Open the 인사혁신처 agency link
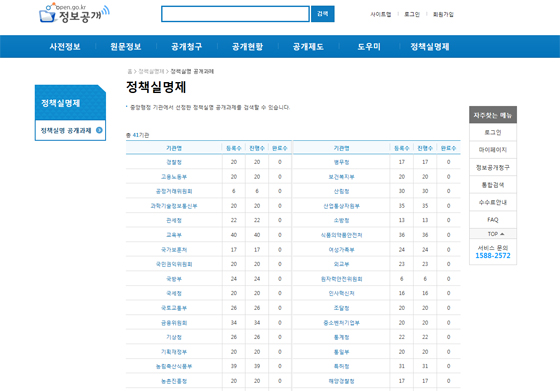 point(341,293)
